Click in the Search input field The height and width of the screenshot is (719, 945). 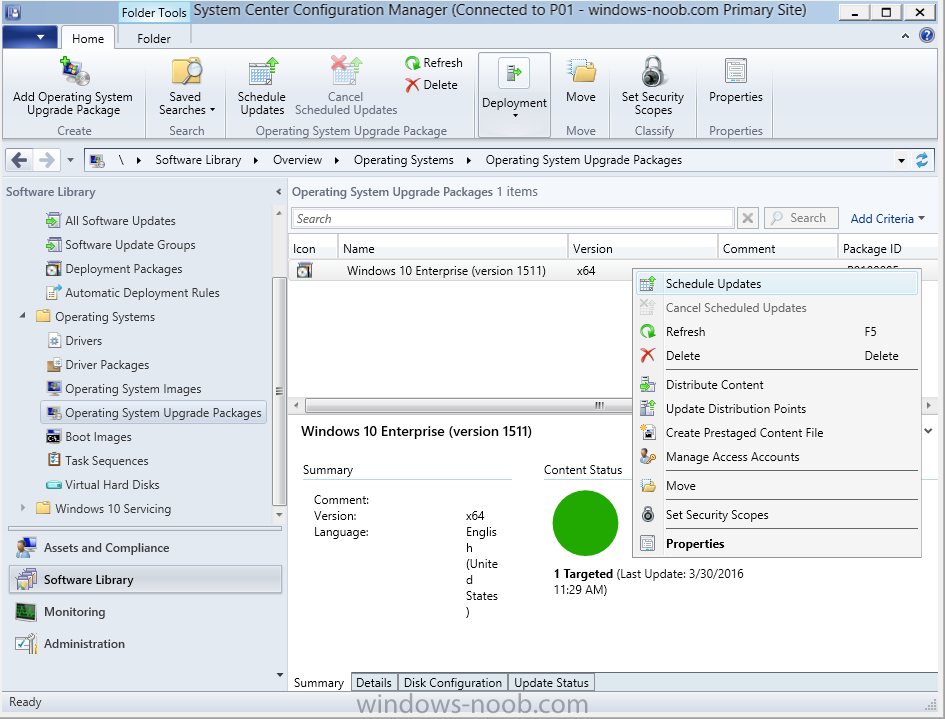click(x=512, y=218)
